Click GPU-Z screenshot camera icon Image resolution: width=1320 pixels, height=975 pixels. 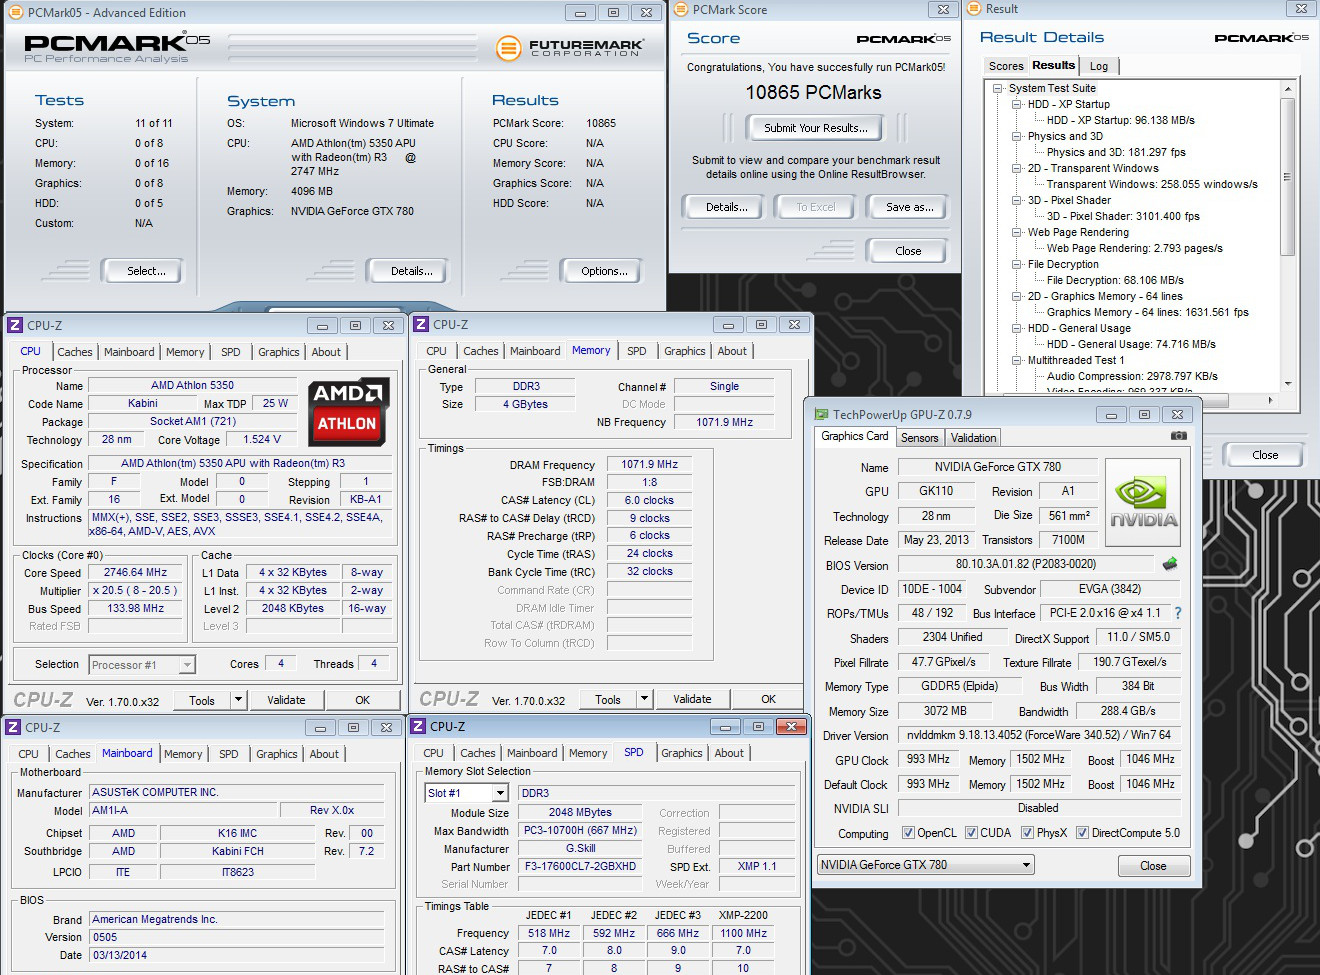[x=1179, y=436]
